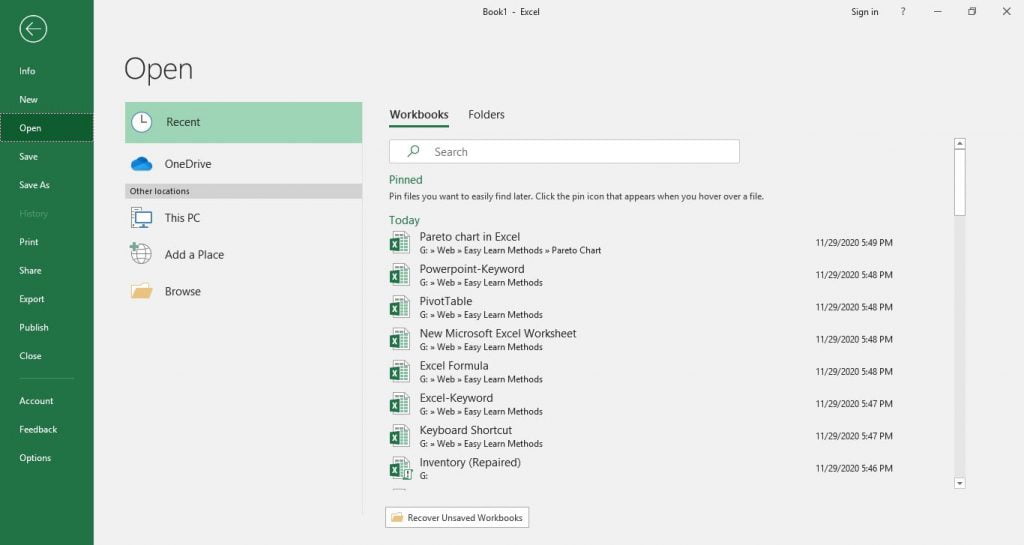Open the Publish page
The width and height of the screenshot is (1024, 545).
(x=46, y=327)
